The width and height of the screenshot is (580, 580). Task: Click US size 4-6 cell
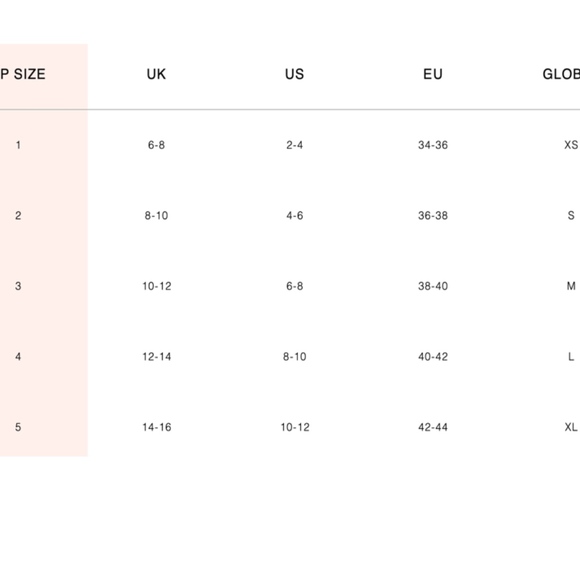pyautogui.click(x=294, y=215)
